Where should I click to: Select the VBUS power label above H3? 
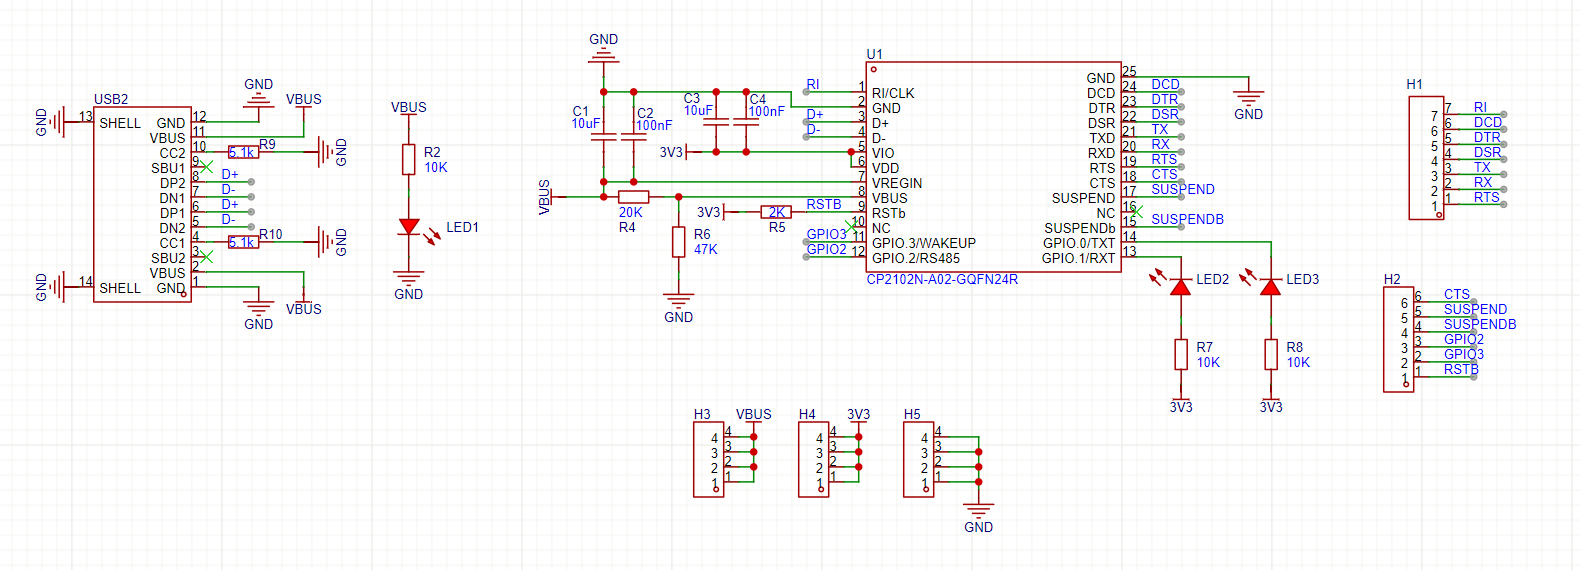click(x=753, y=414)
